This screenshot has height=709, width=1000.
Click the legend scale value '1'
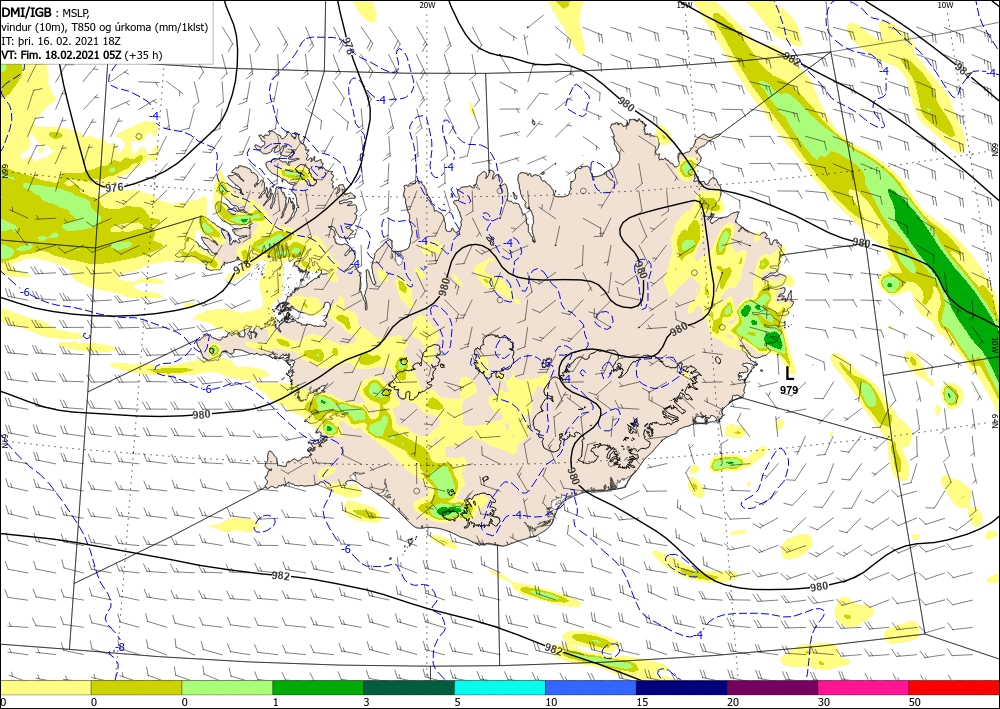276,702
